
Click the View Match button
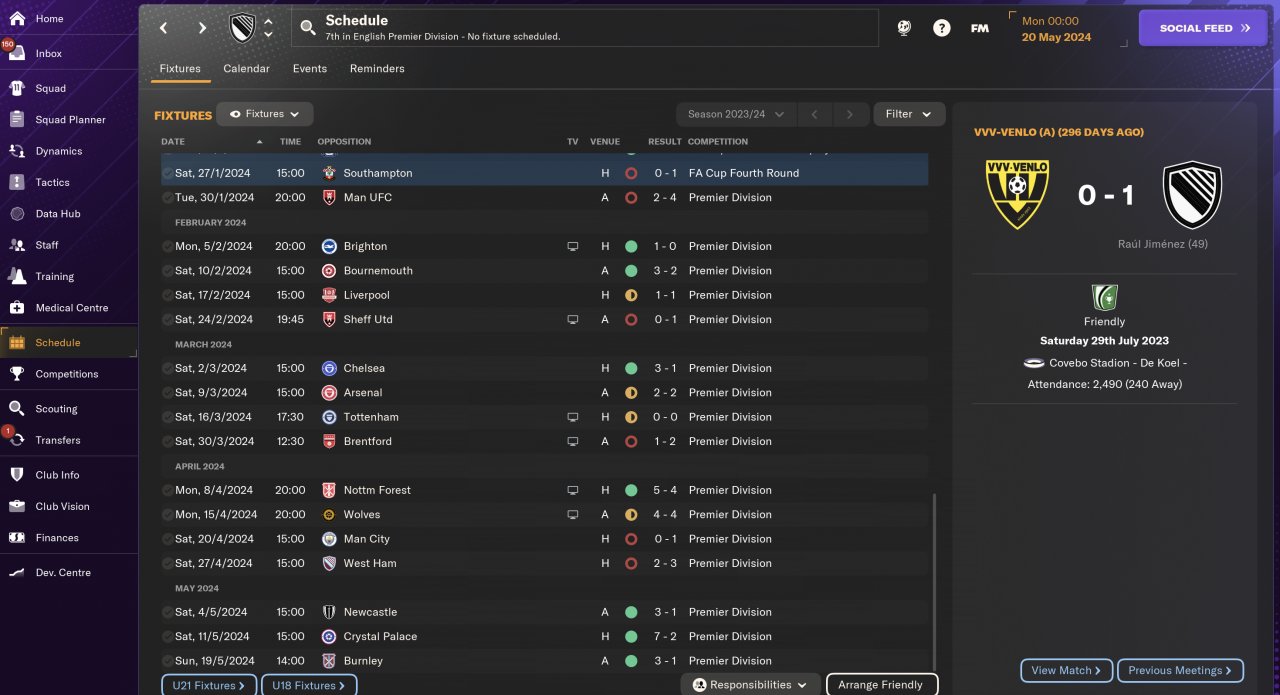point(1066,670)
